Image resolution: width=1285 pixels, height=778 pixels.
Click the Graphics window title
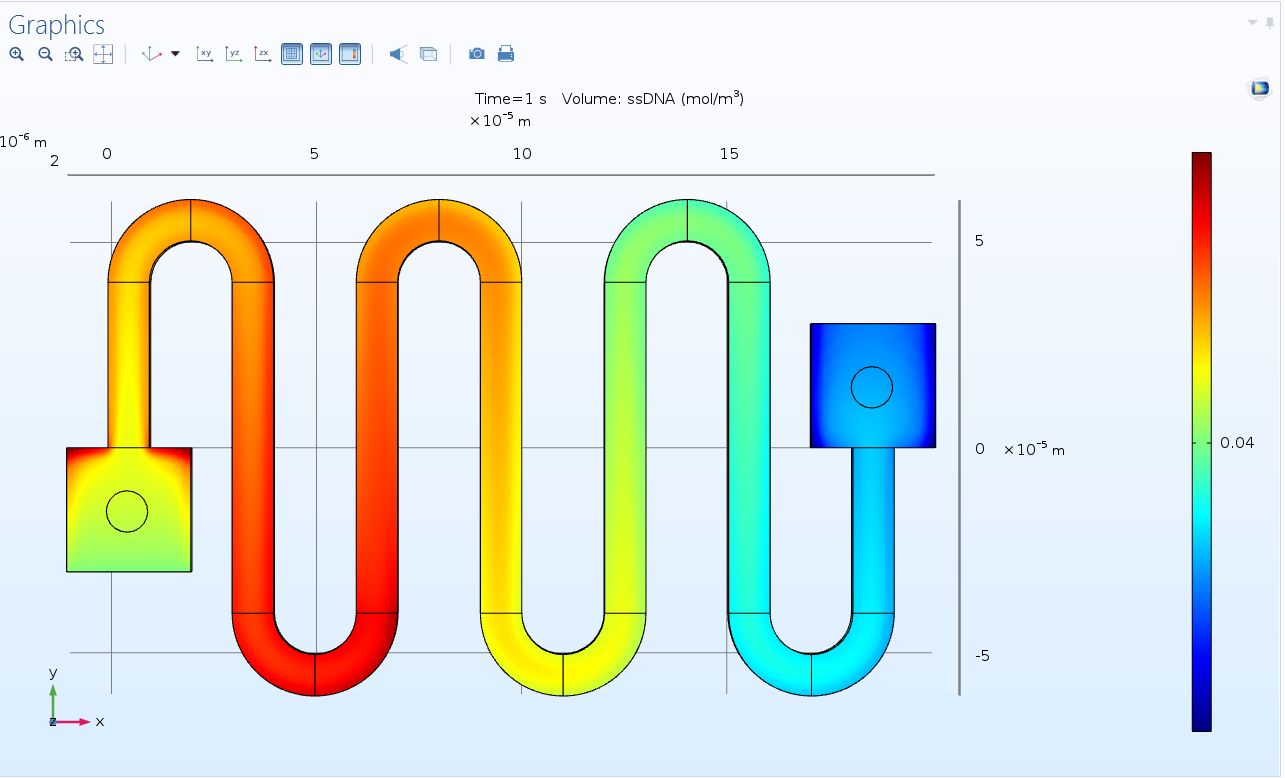click(x=56, y=25)
